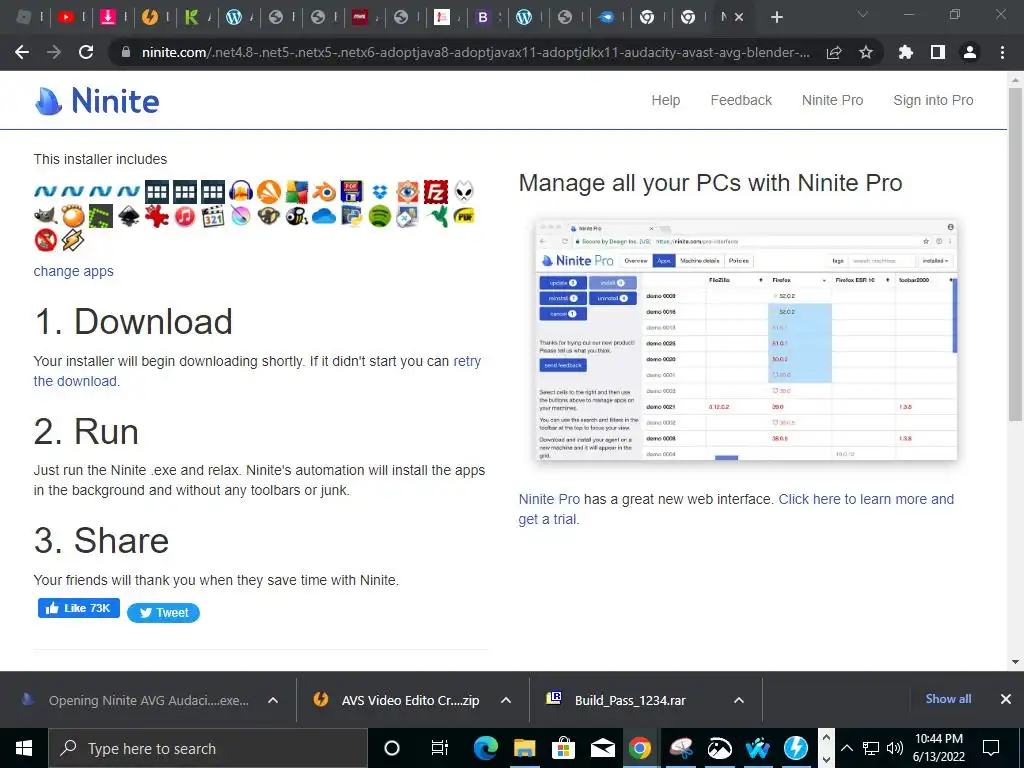This screenshot has width=1024, height=768.
Task: Click the Dropbox icon
Action: coord(379,191)
